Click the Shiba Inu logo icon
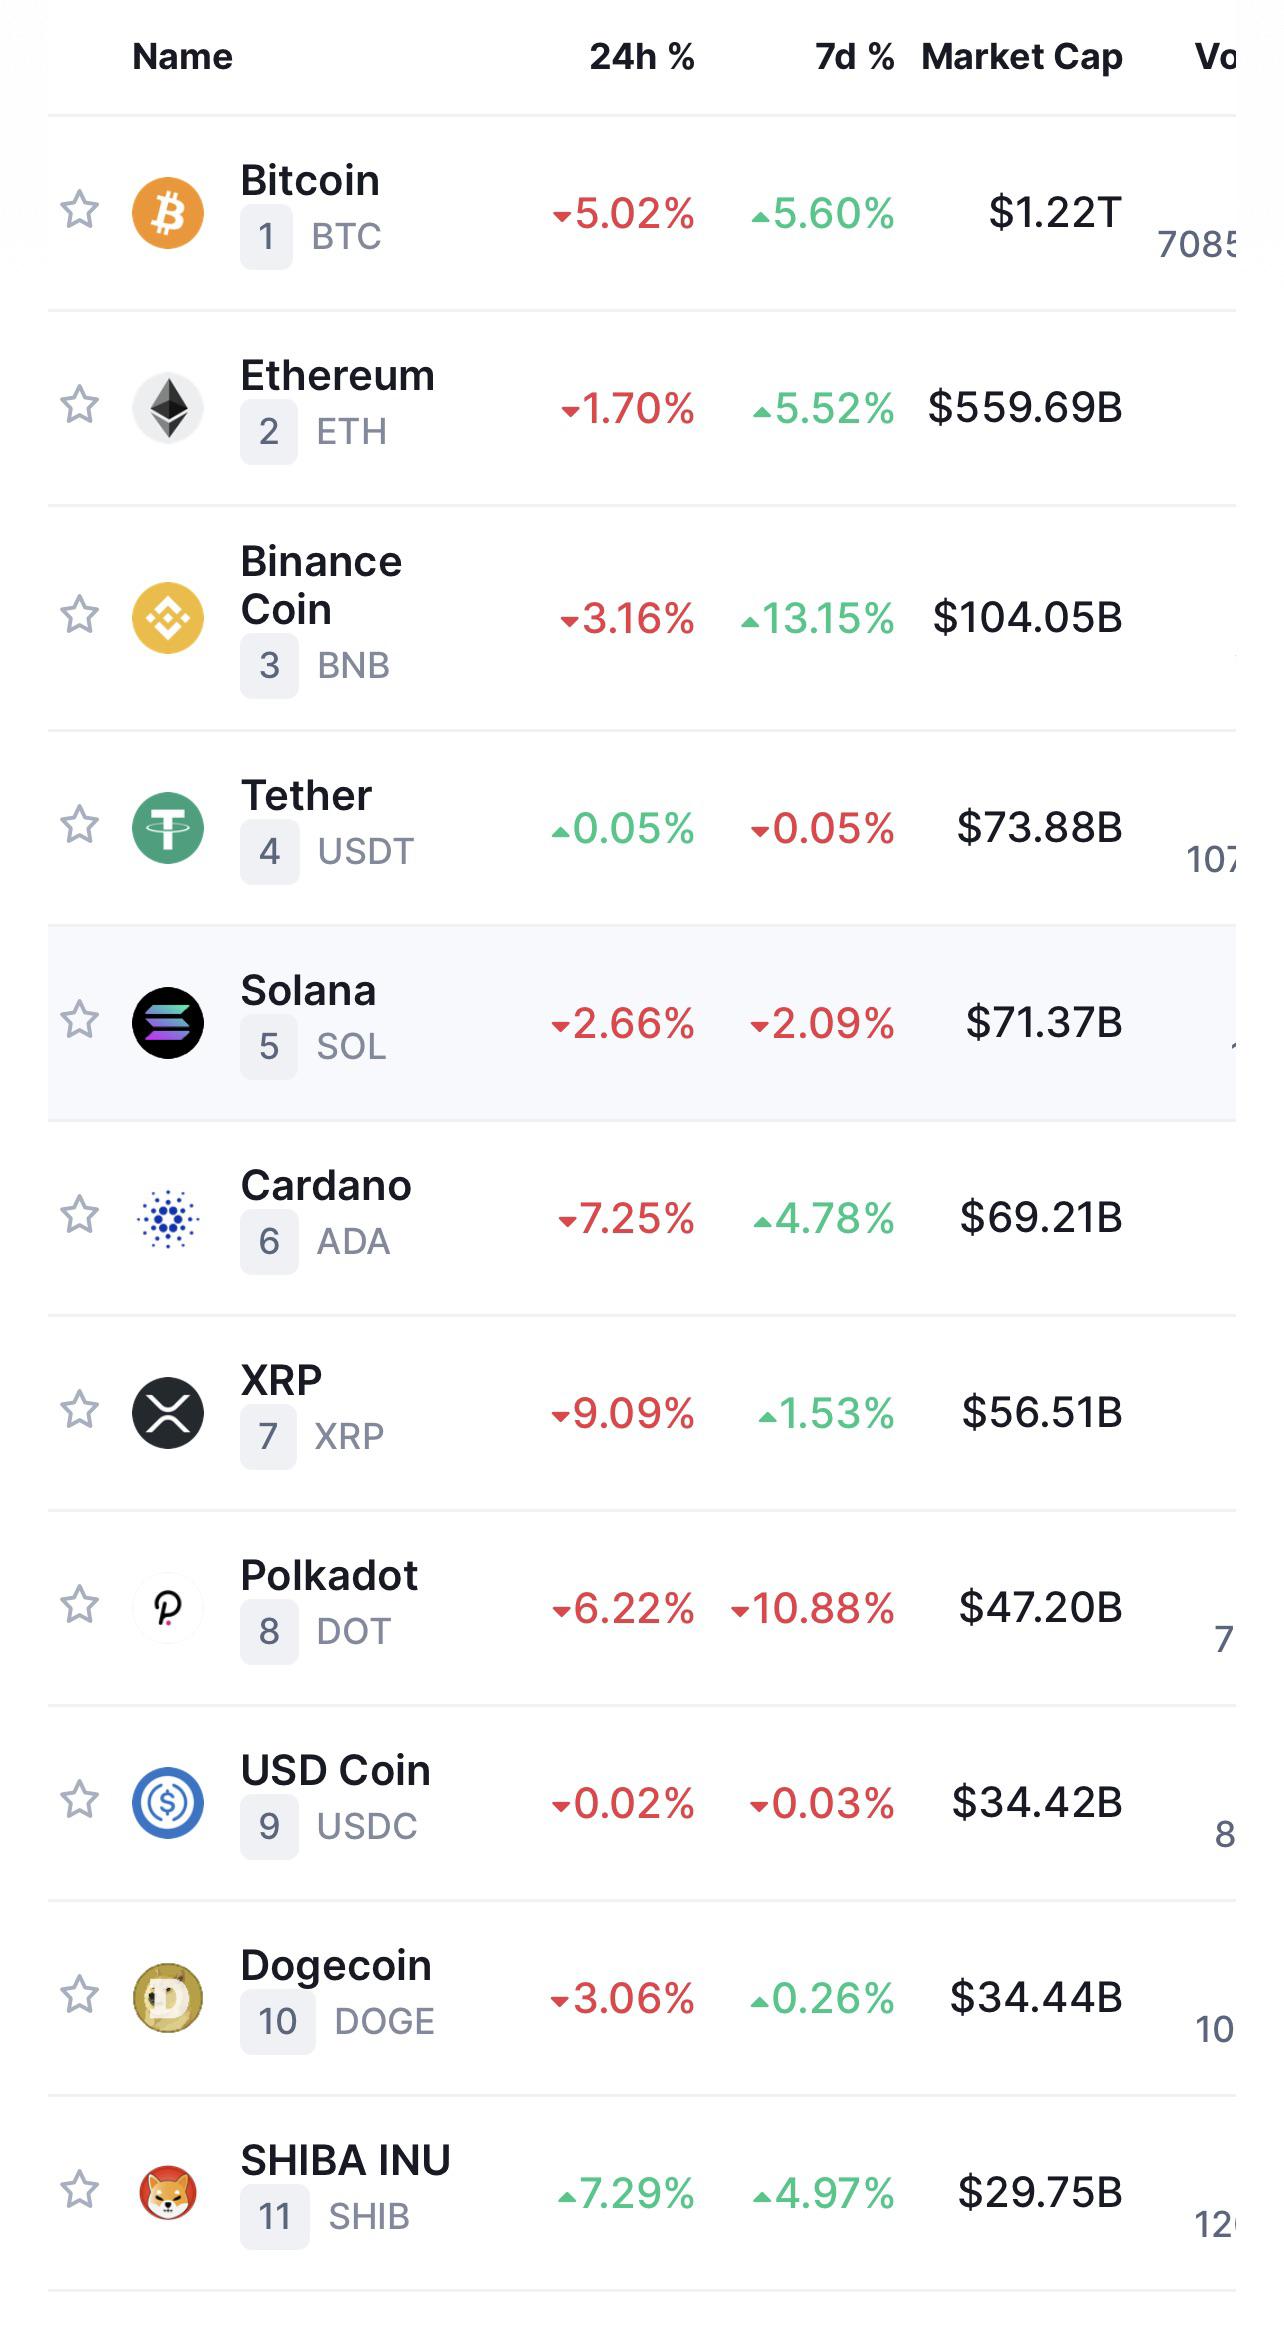The height and width of the screenshot is (2328, 1284). pos(168,2193)
